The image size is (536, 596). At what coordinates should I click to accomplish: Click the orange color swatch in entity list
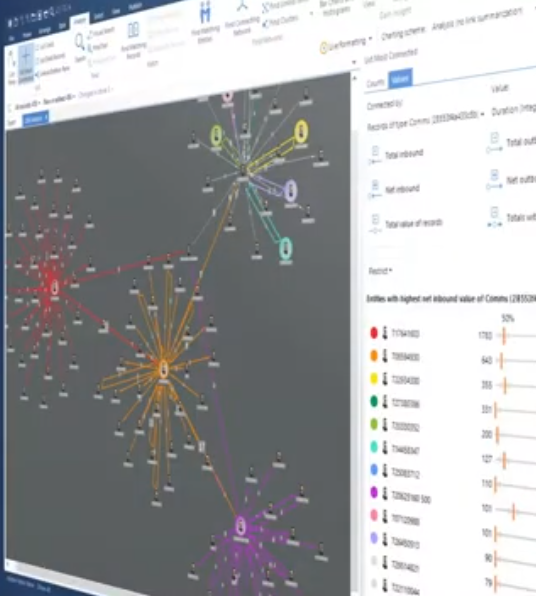(x=374, y=356)
